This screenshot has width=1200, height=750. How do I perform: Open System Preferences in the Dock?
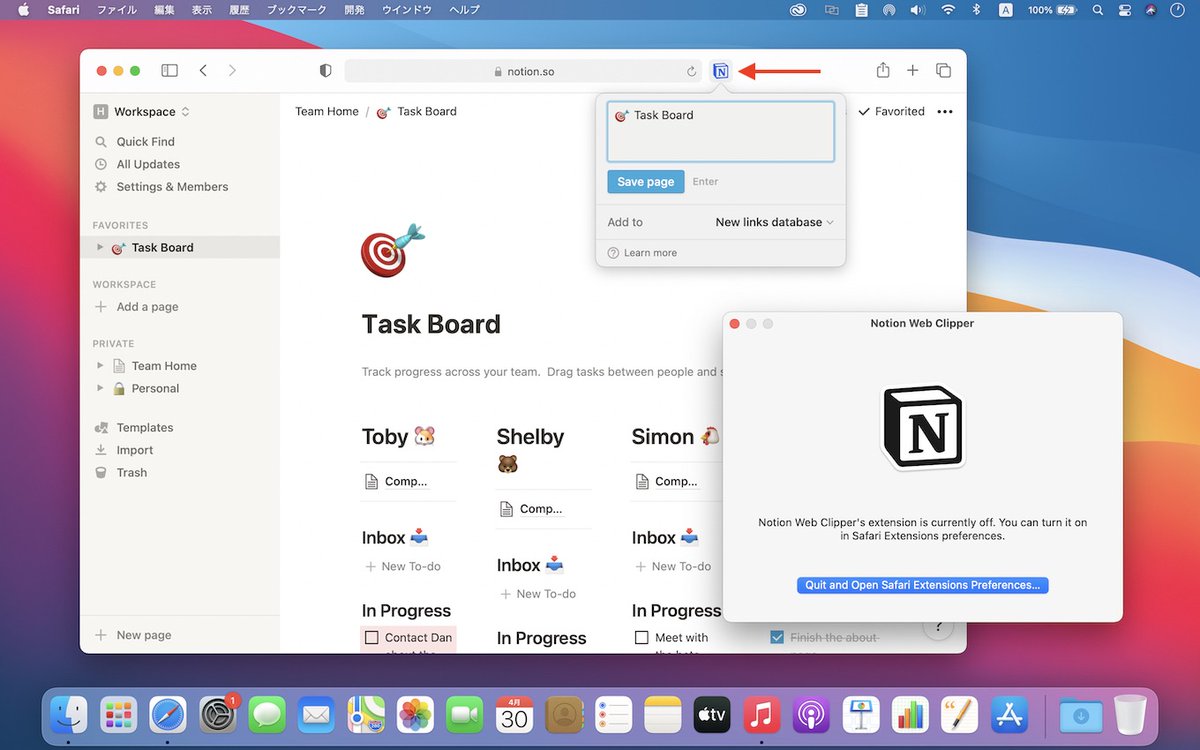[217, 715]
